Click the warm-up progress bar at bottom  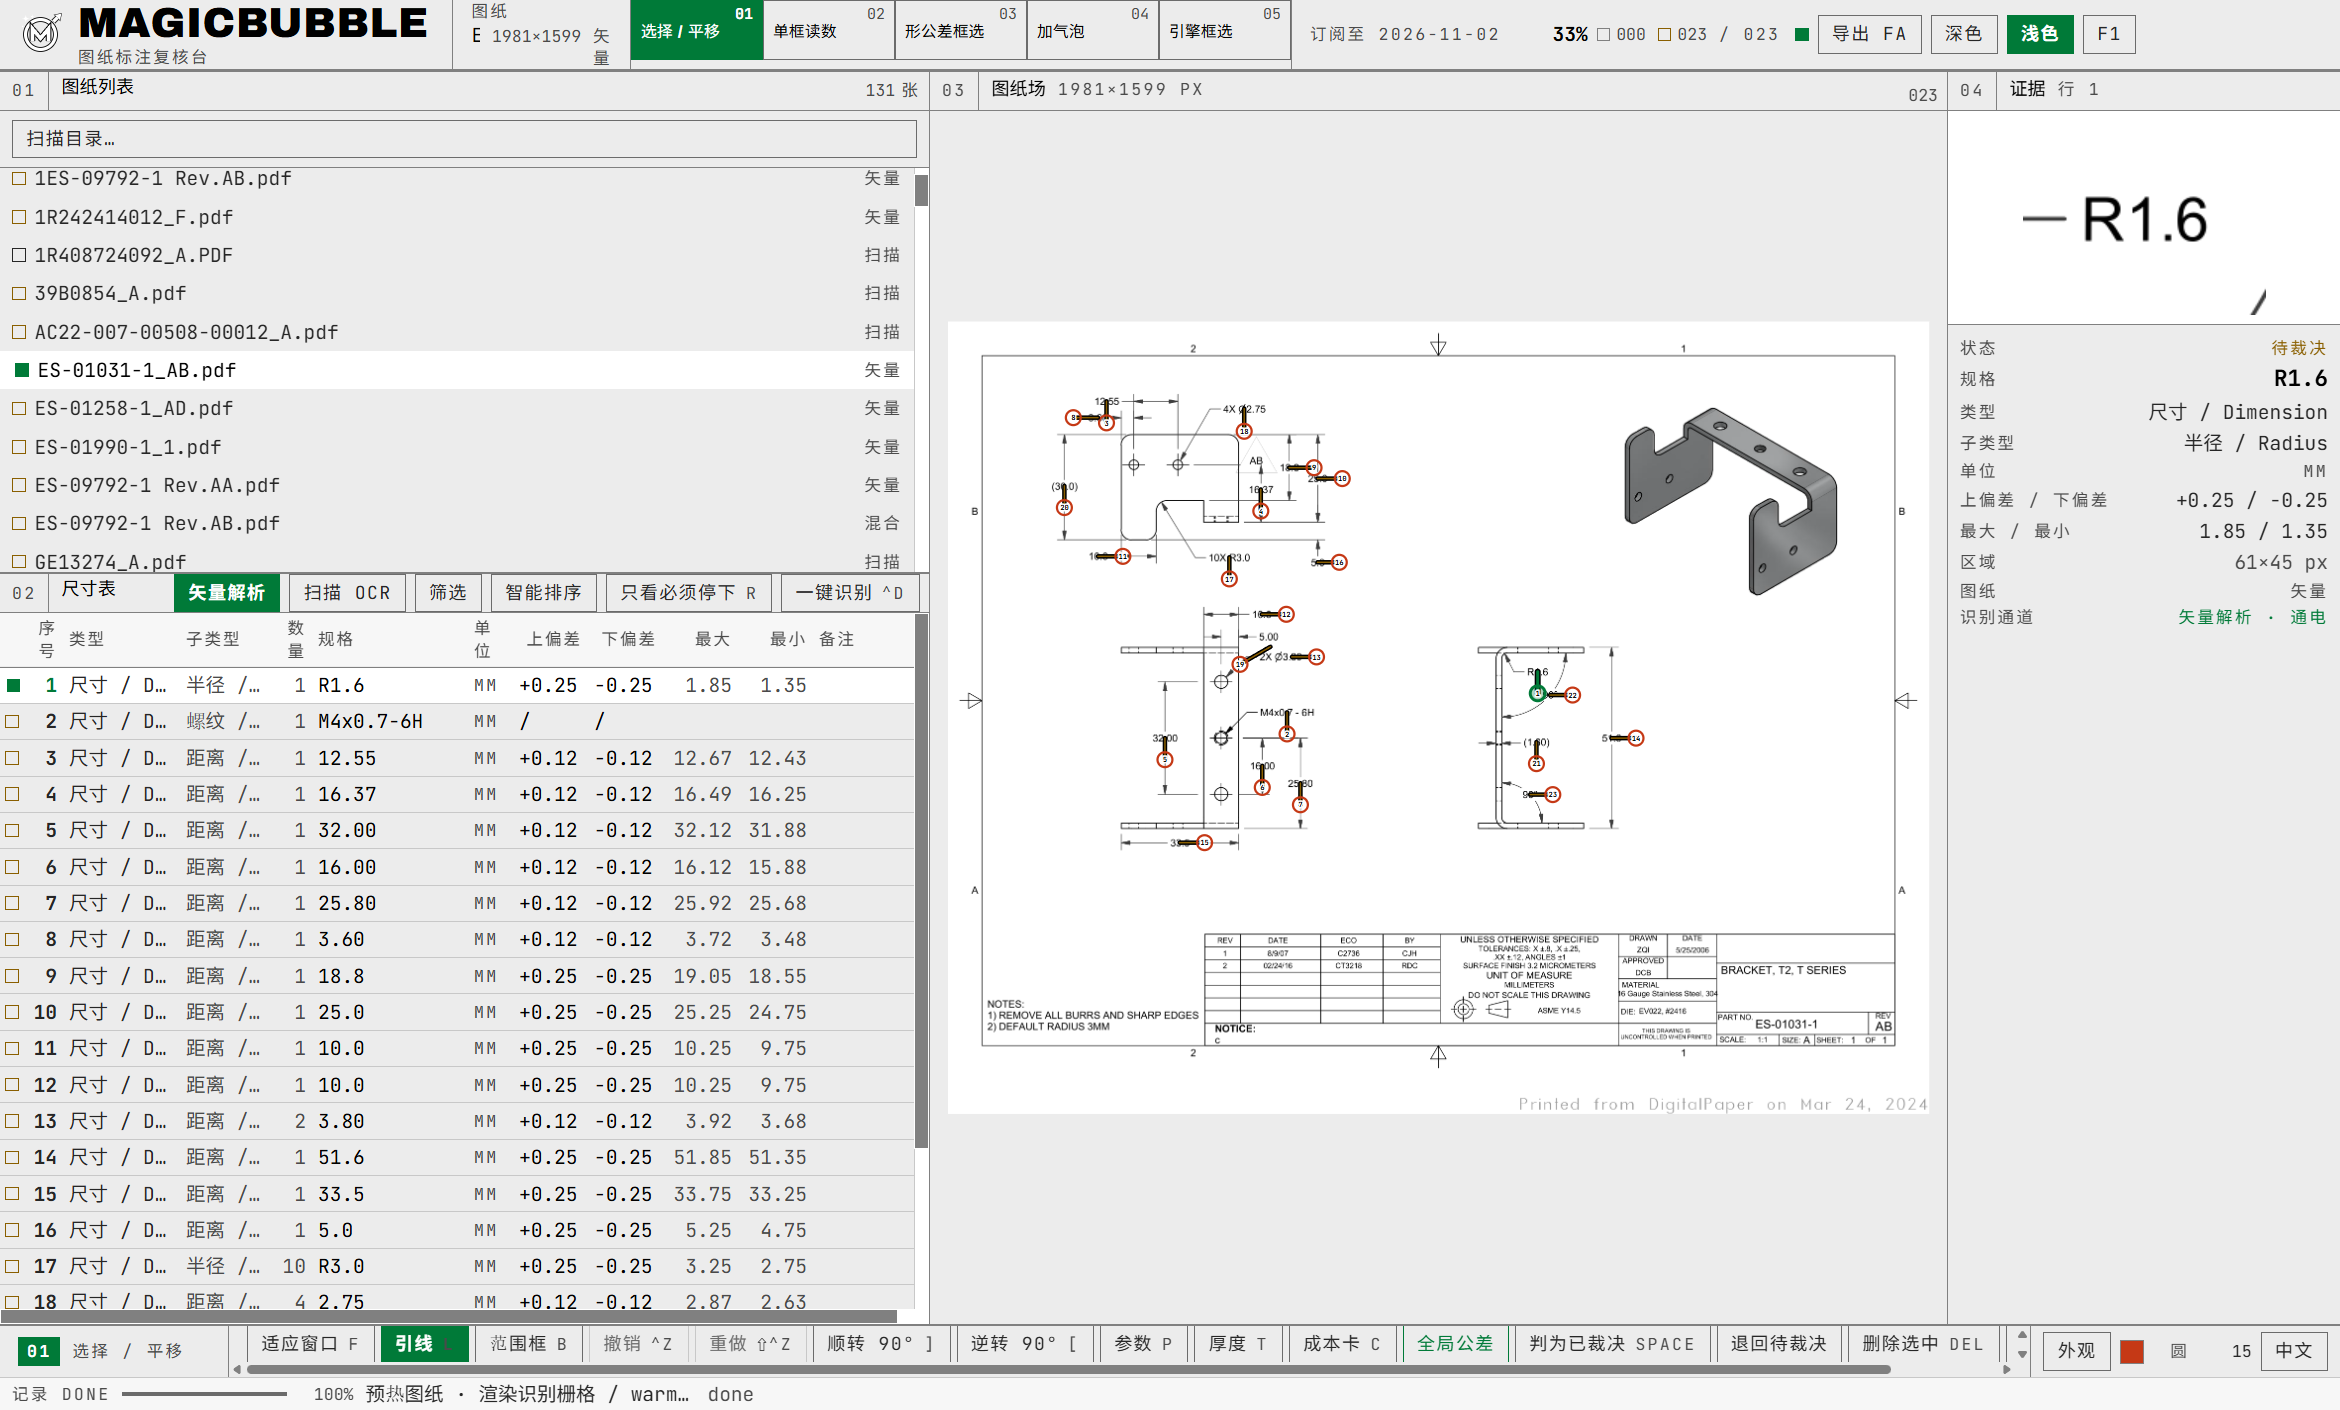tap(204, 1394)
